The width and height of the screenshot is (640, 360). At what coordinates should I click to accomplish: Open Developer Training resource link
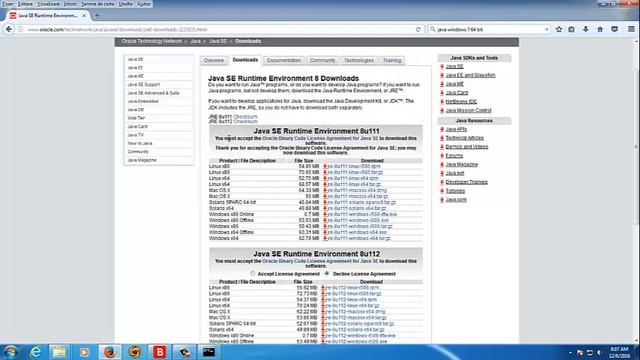[x=467, y=182]
